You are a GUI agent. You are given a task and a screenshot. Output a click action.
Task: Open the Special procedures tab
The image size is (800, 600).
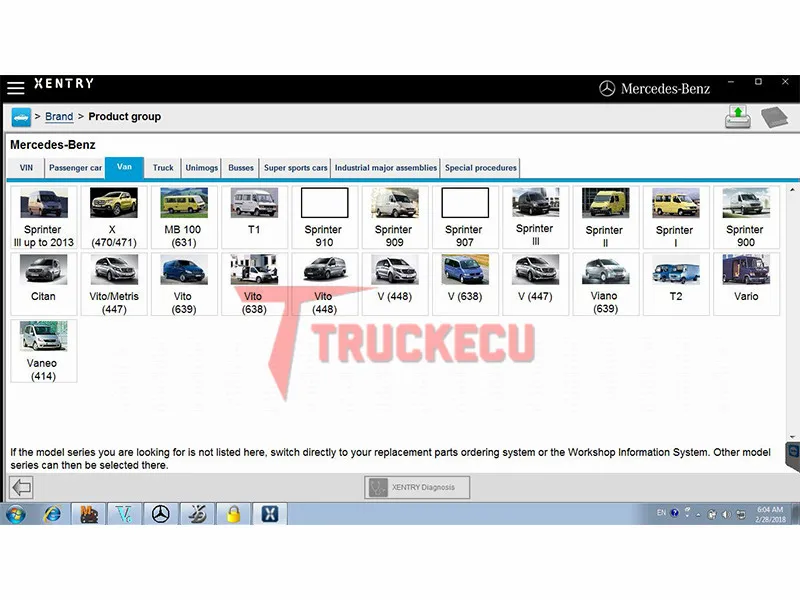point(480,168)
